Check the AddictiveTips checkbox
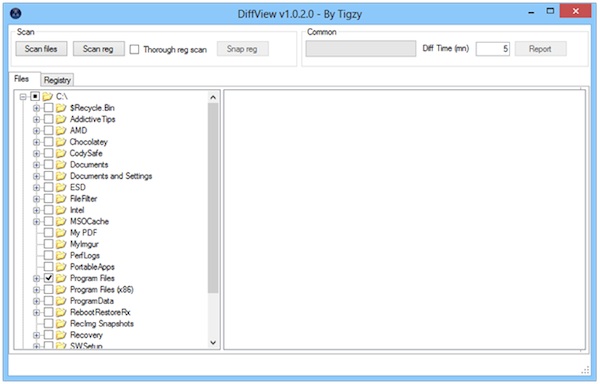600x384 pixels. [x=49, y=119]
